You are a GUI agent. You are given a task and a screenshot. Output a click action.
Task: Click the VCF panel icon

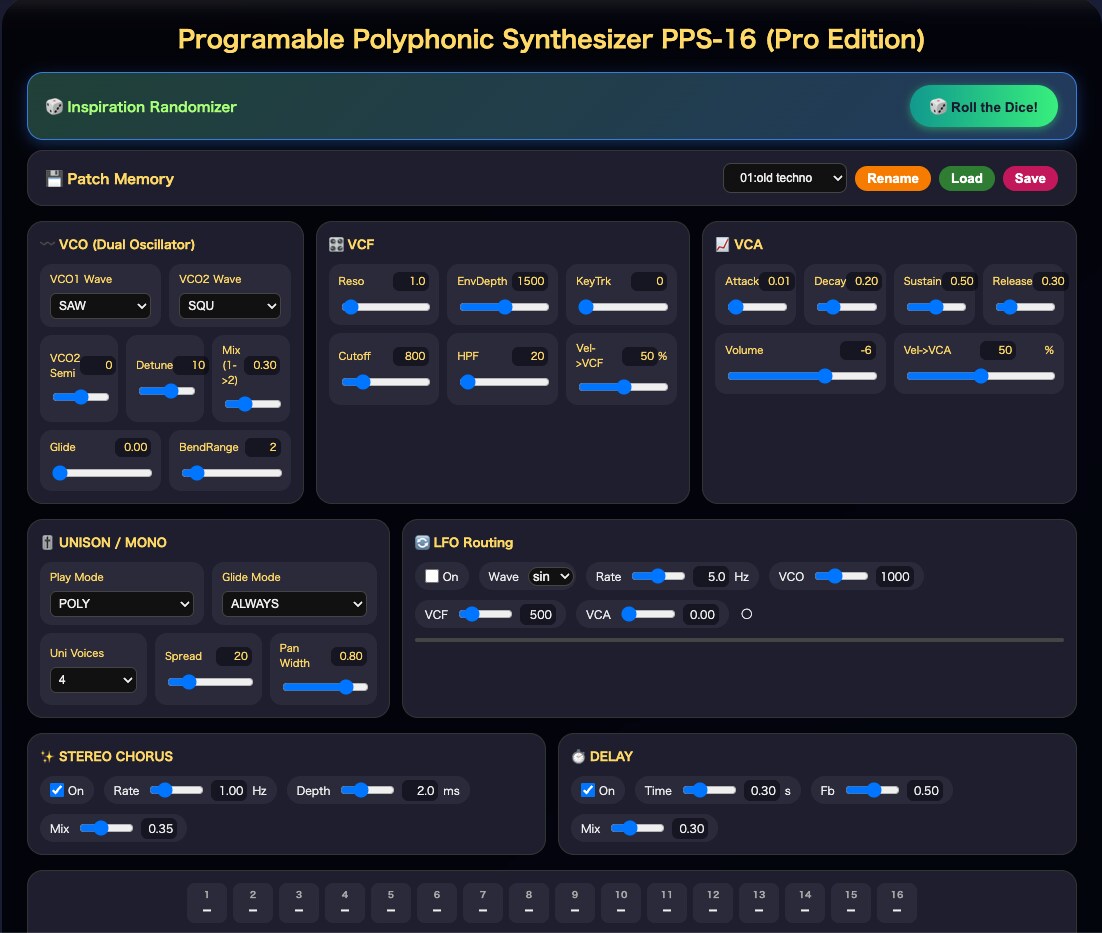(x=336, y=244)
